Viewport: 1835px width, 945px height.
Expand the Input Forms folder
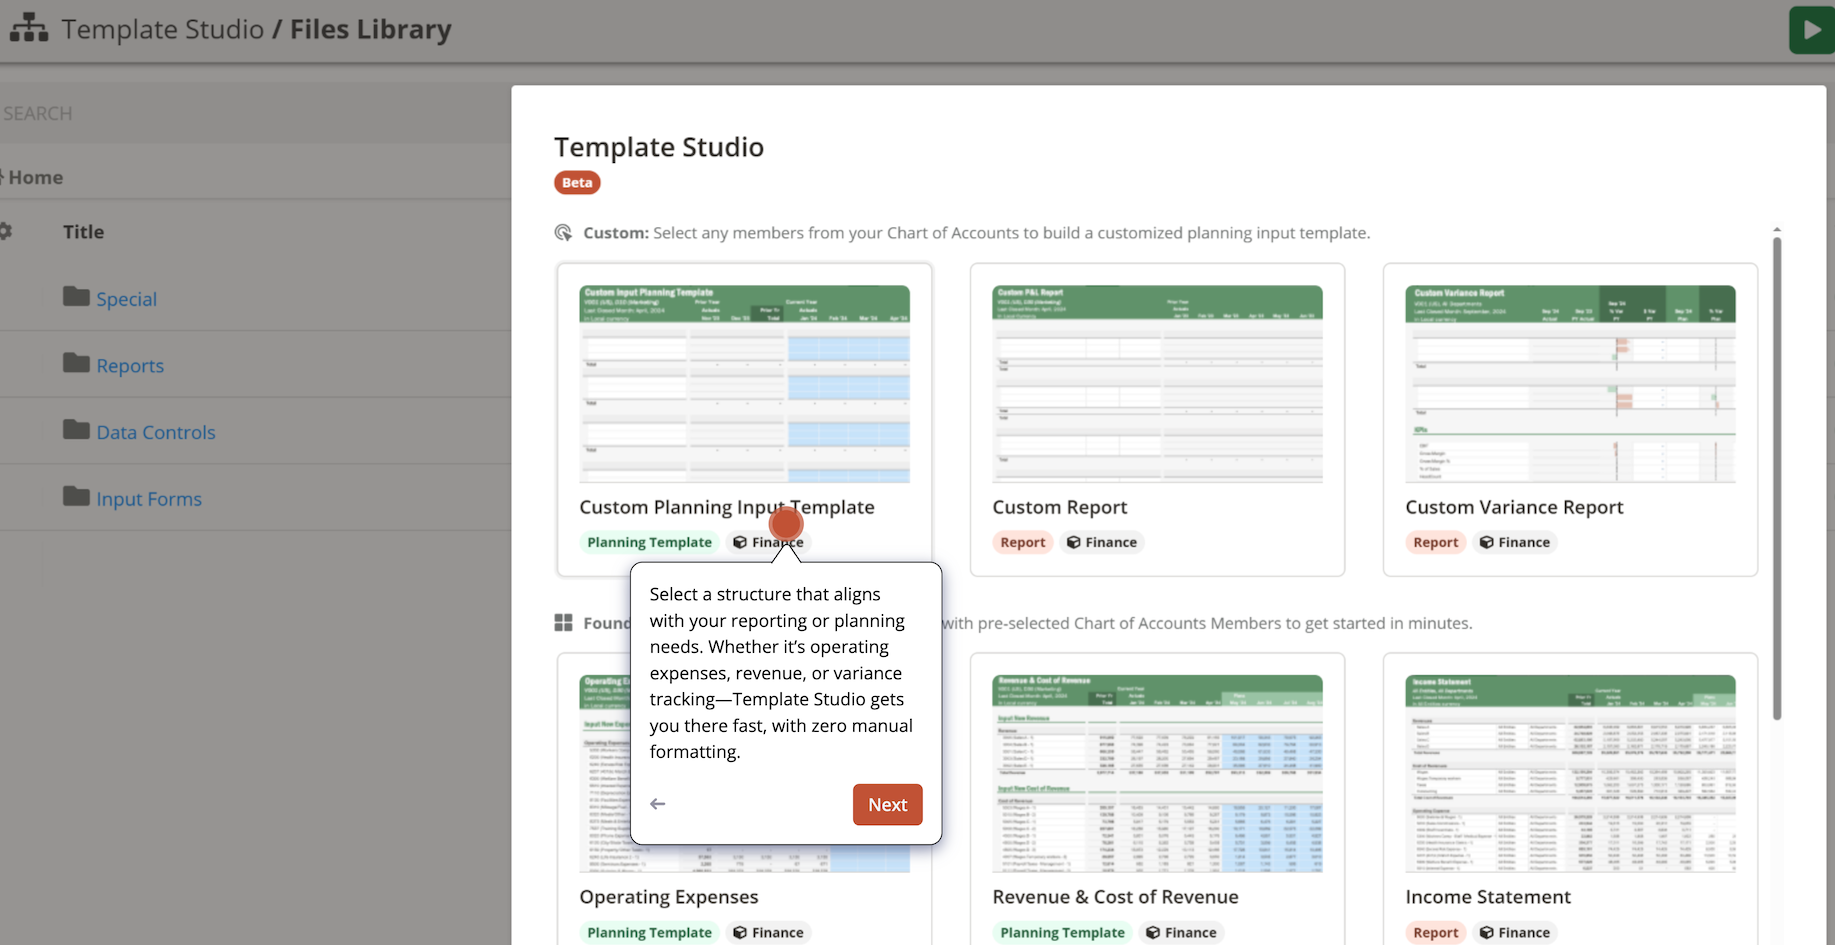pos(148,498)
